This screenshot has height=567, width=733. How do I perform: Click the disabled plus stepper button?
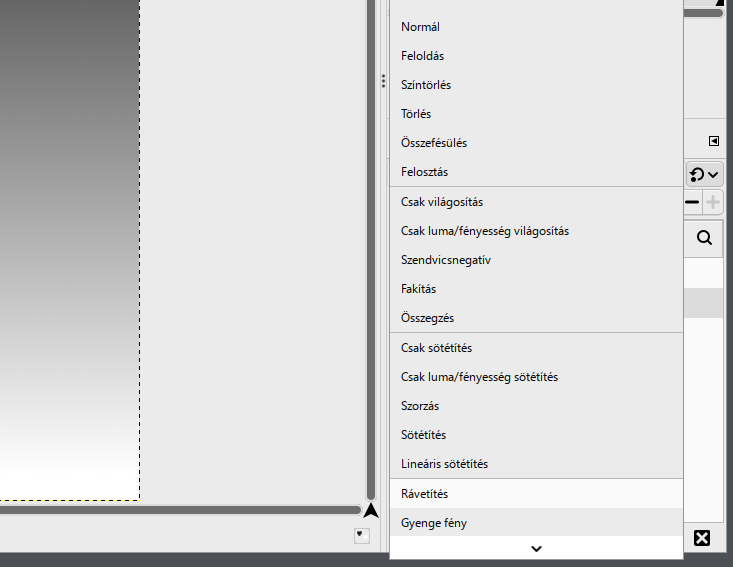pyautogui.click(x=713, y=202)
